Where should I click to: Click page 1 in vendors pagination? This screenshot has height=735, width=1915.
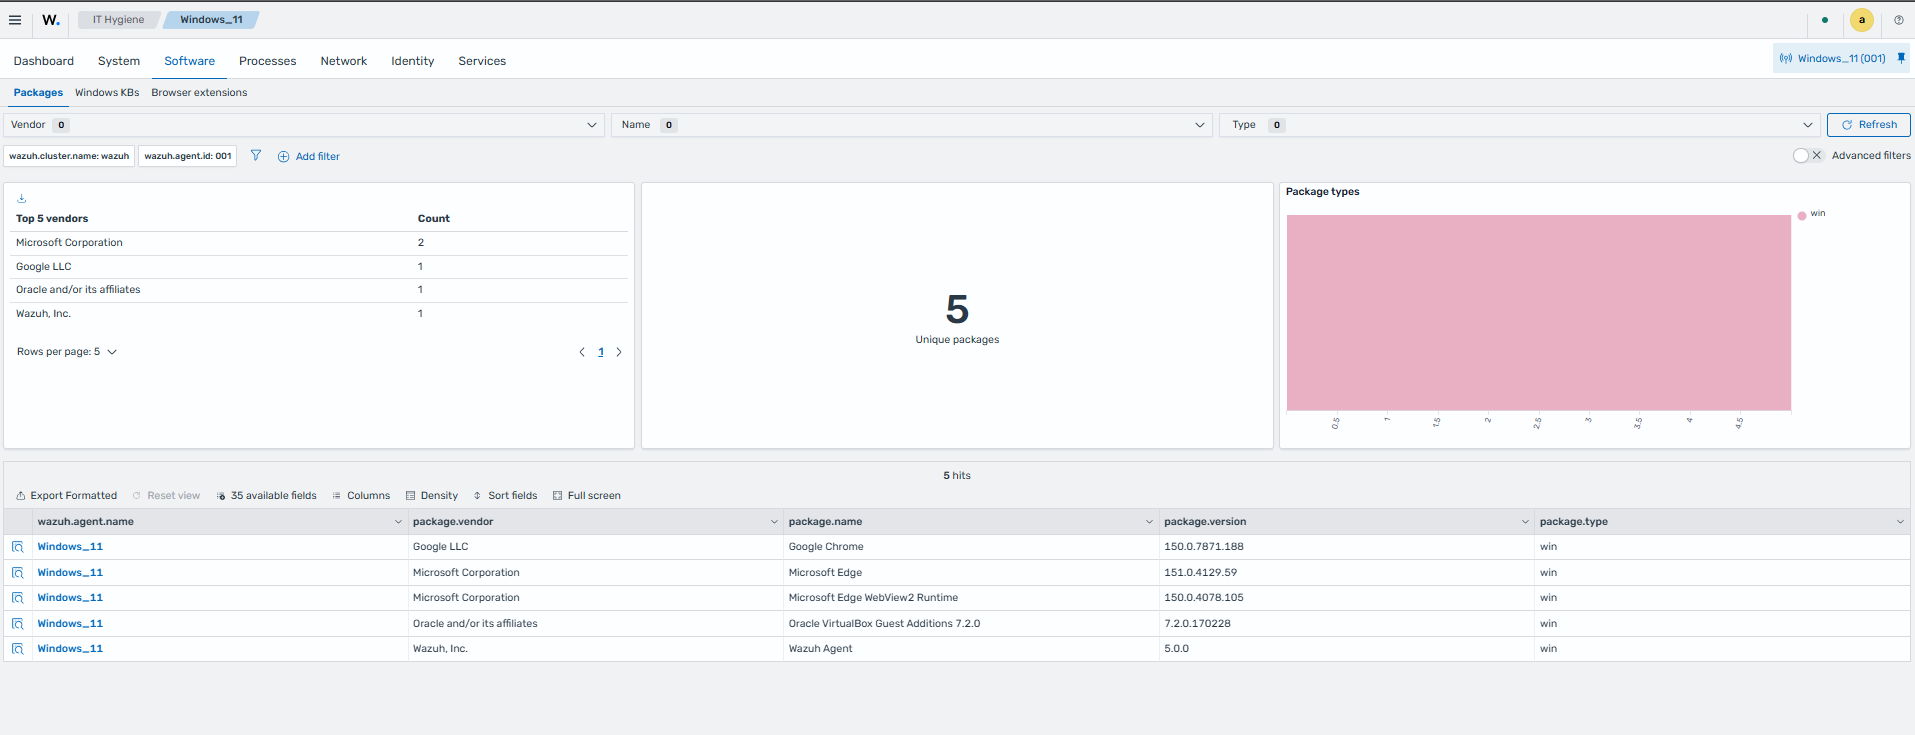coord(601,352)
